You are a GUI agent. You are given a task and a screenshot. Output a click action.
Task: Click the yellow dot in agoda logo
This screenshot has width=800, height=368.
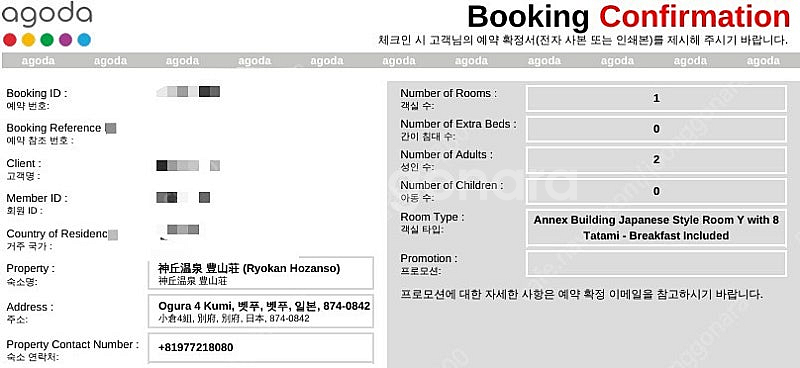pos(29,40)
